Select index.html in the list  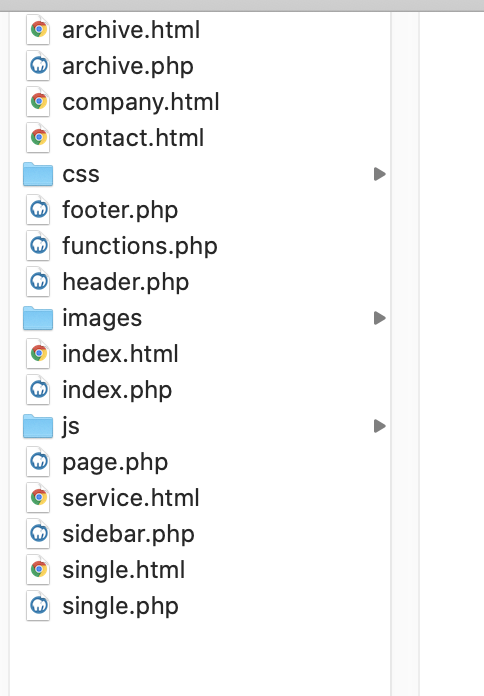click(120, 354)
